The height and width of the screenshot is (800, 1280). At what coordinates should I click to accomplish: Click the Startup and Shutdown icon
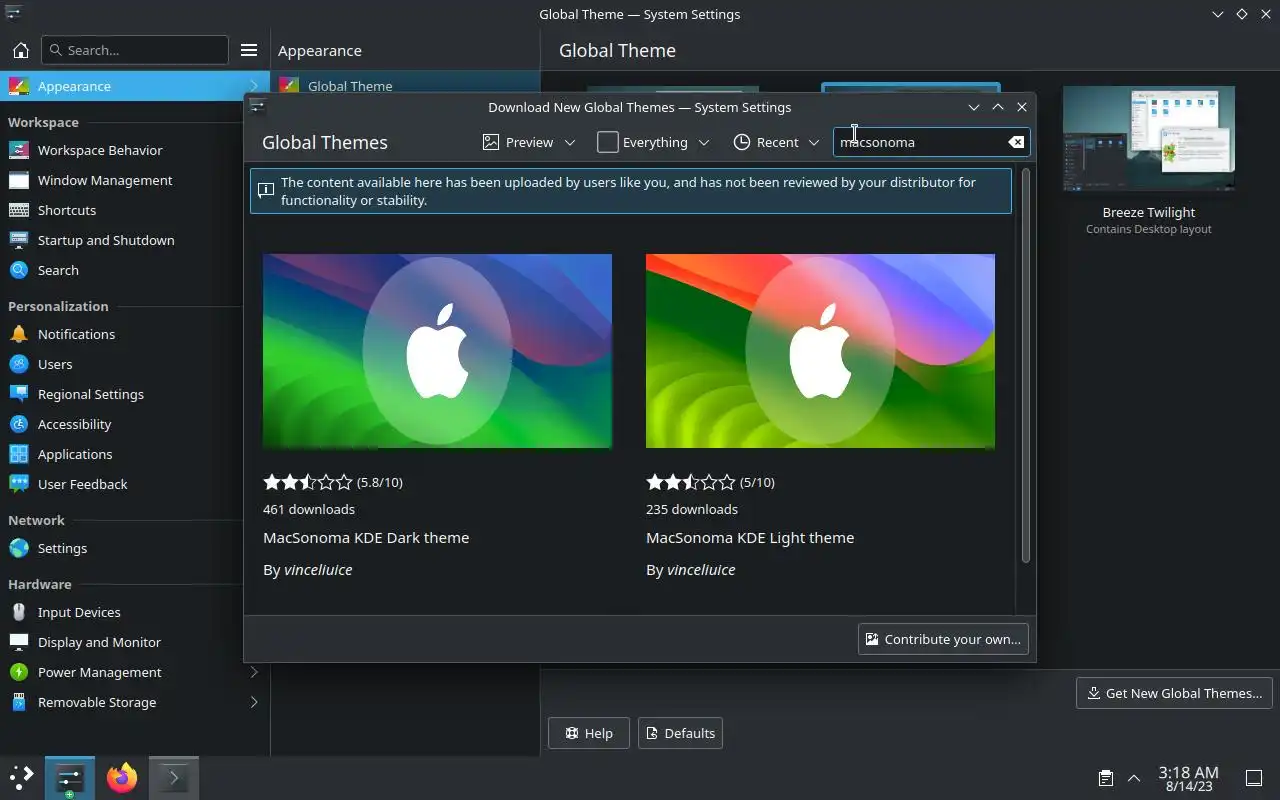tap(19, 240)
